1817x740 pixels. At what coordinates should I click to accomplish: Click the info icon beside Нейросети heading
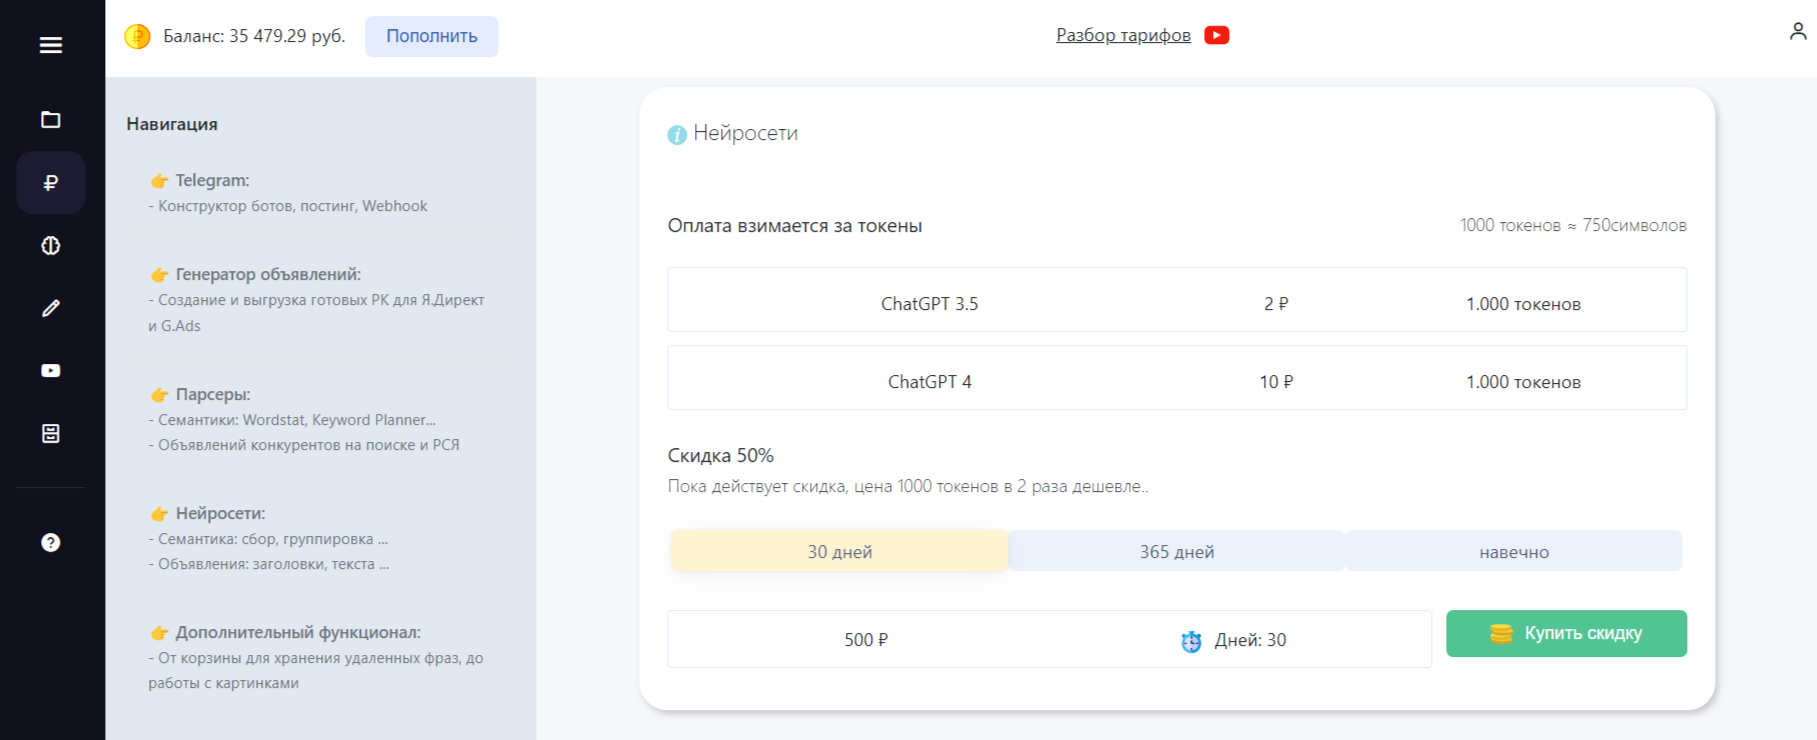(x=677, y=134)
